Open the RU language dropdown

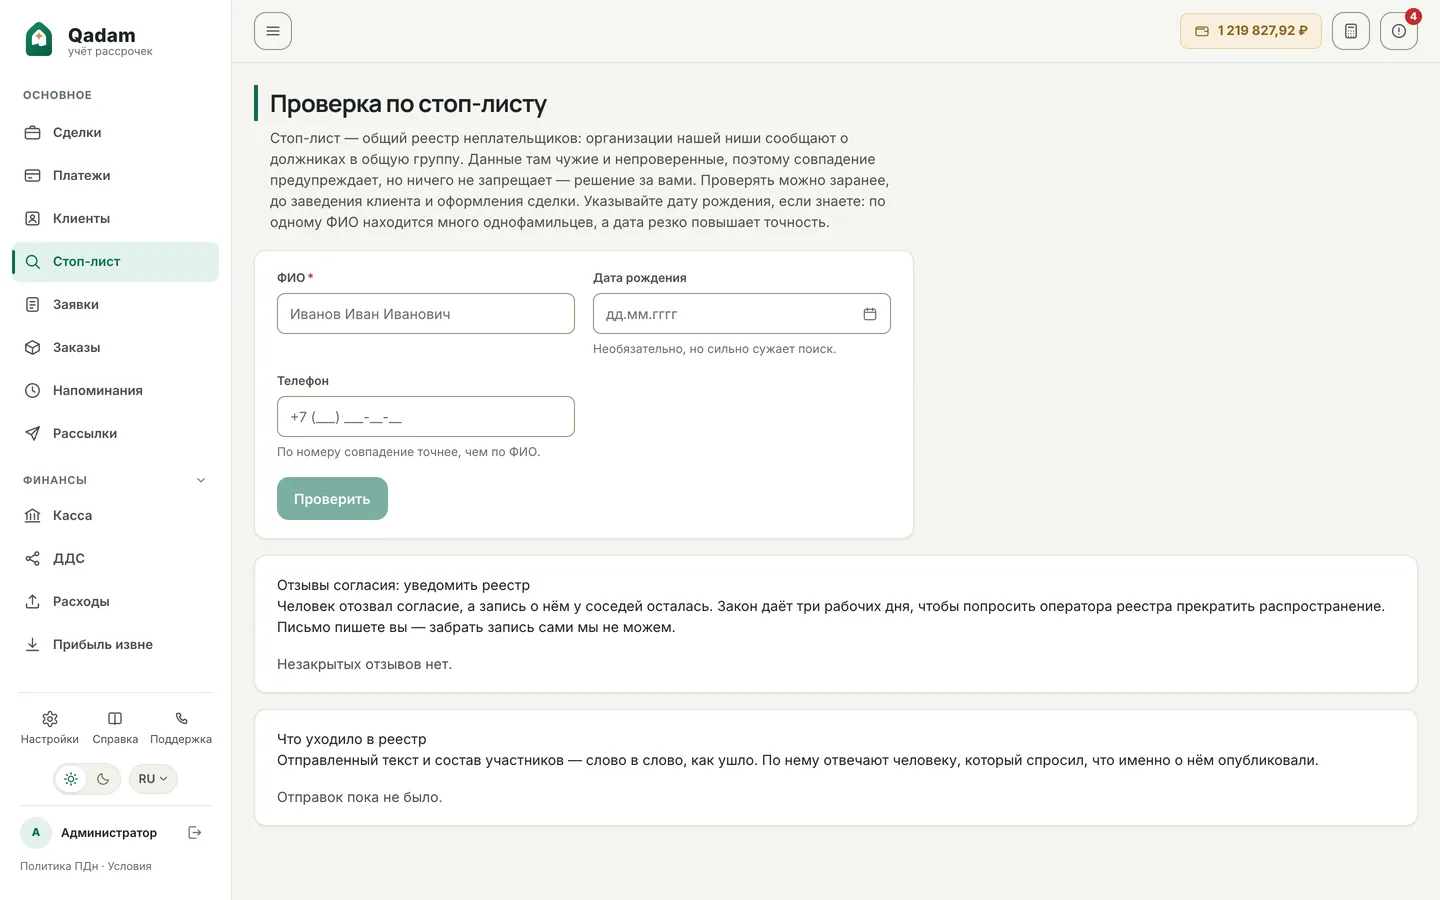[153, 779]
